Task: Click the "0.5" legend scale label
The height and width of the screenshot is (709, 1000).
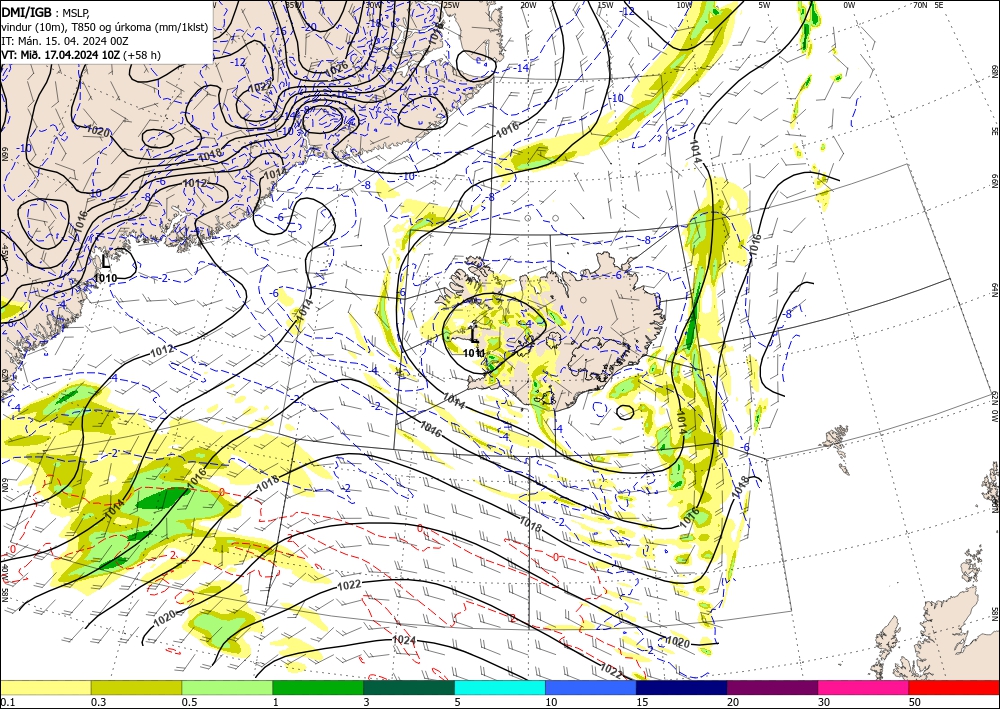Action: point(189,702)
